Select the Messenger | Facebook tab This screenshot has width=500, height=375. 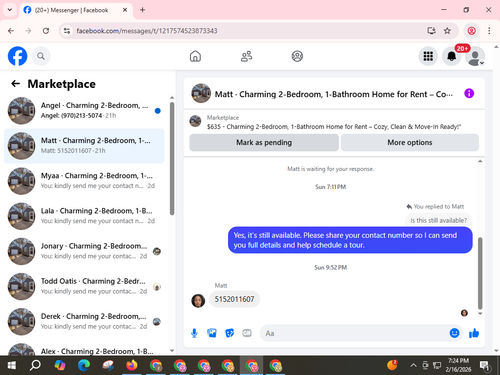76,10
